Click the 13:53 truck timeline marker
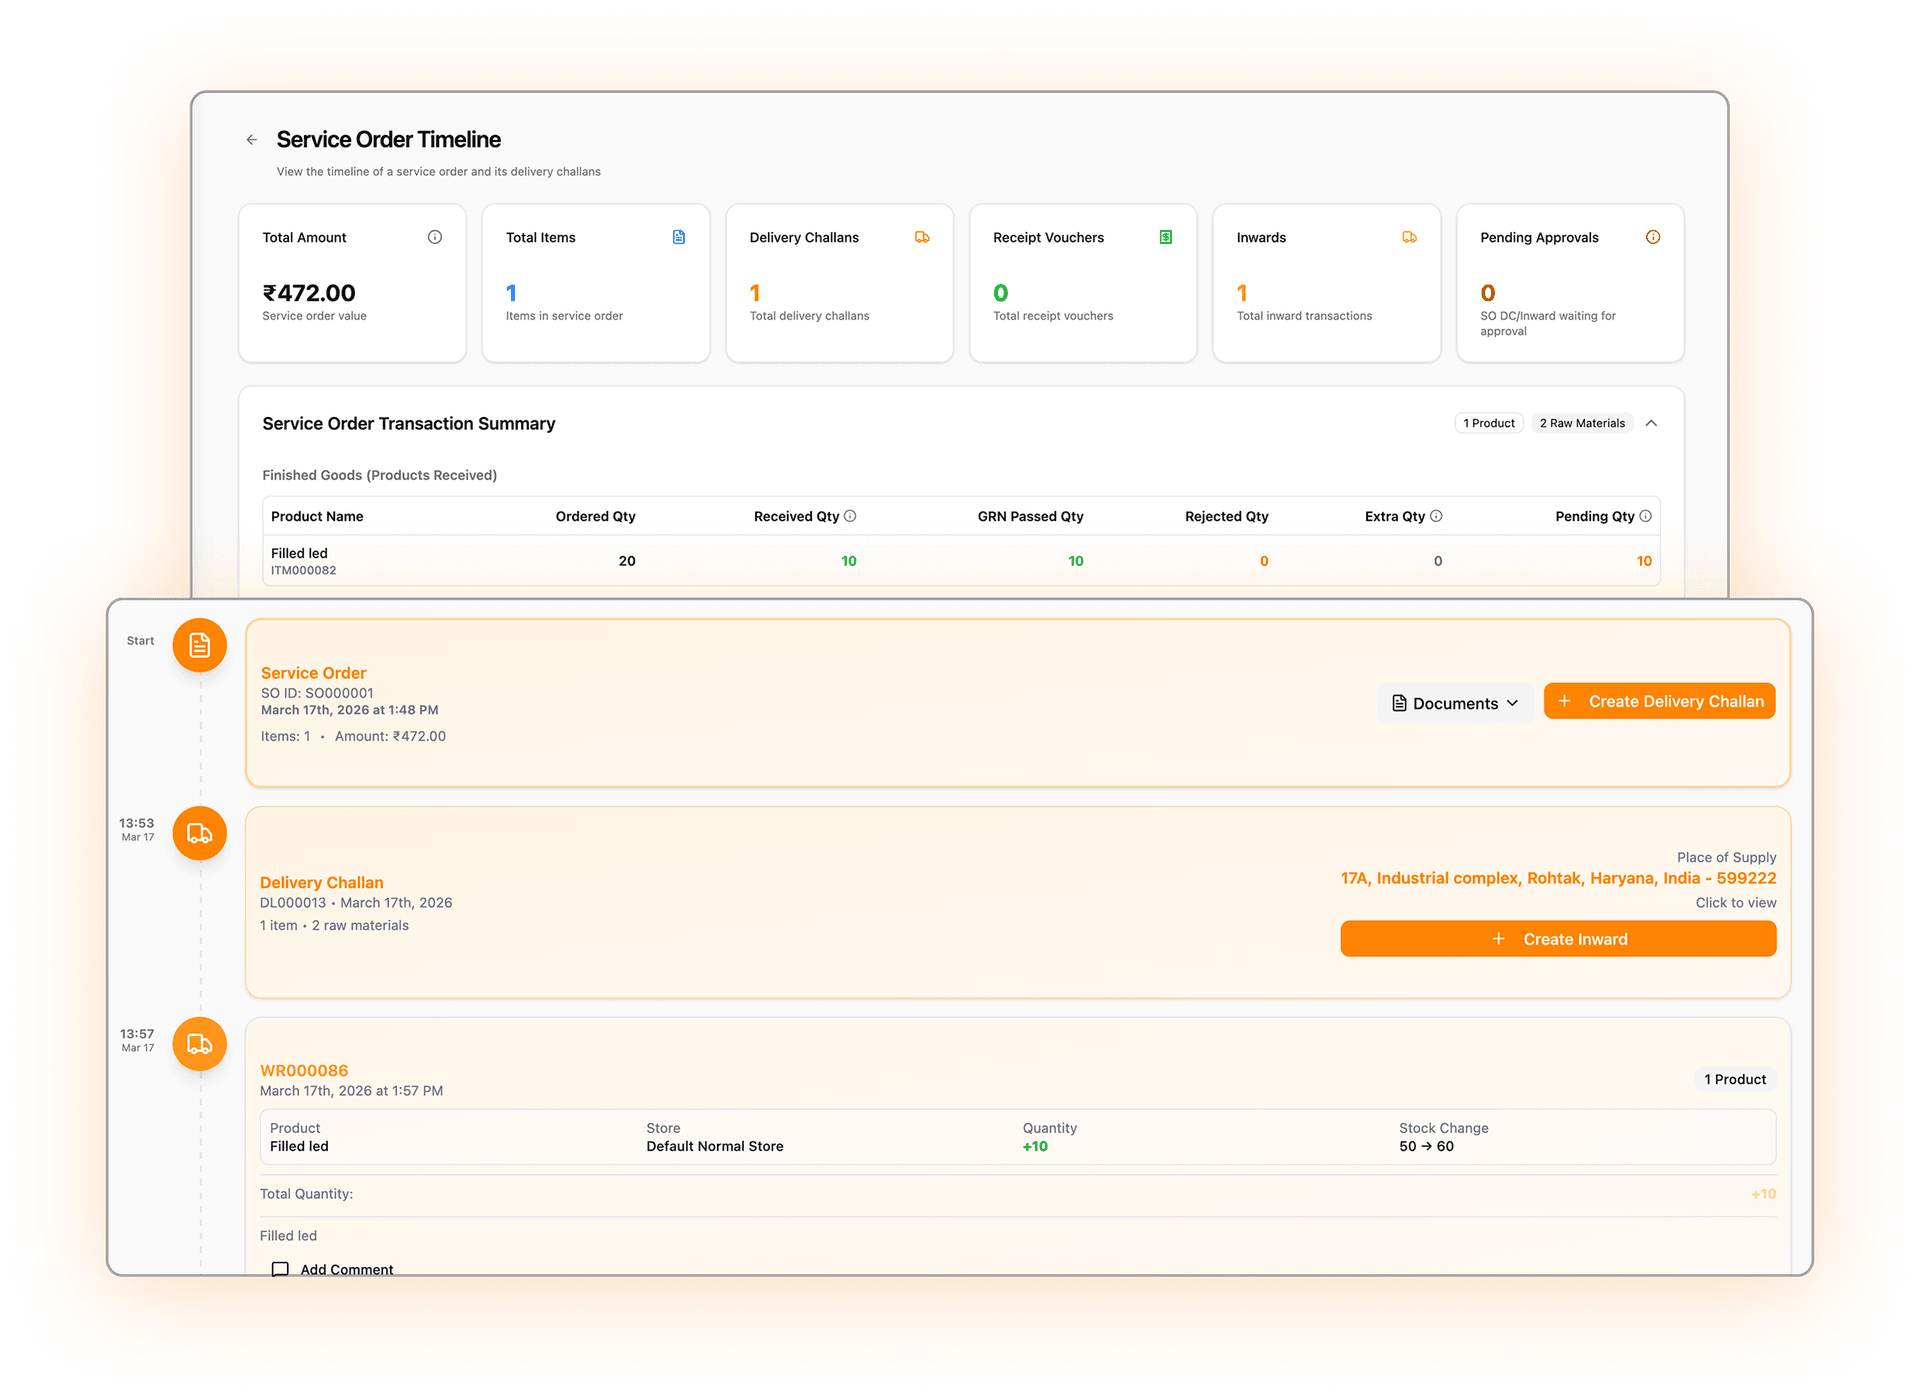The image size is (1920, 1399). (x=200, y=833)
